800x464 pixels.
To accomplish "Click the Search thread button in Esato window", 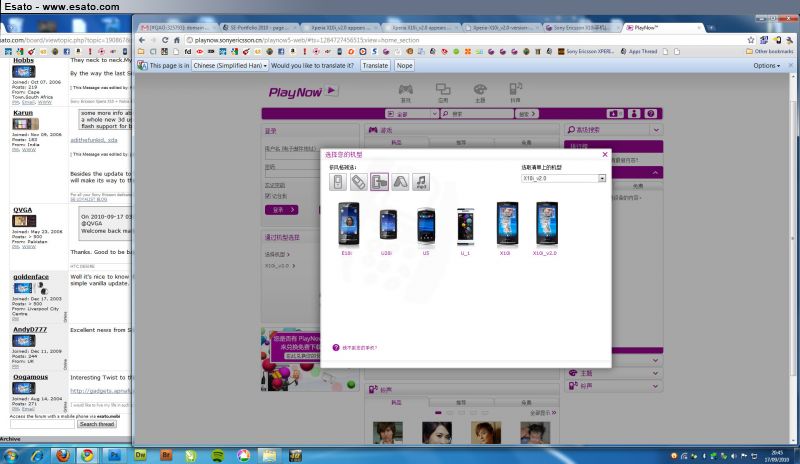I will 97,424.
